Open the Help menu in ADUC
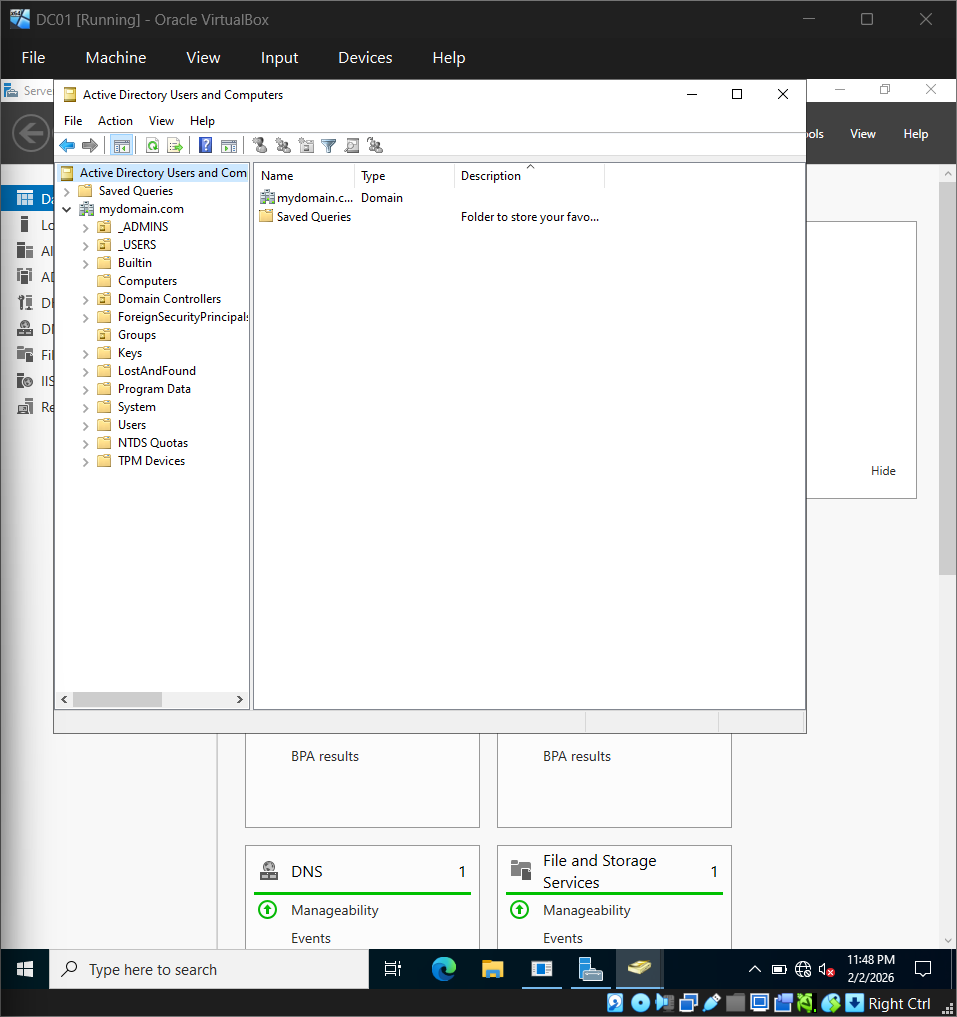 [x=202, y=121]
